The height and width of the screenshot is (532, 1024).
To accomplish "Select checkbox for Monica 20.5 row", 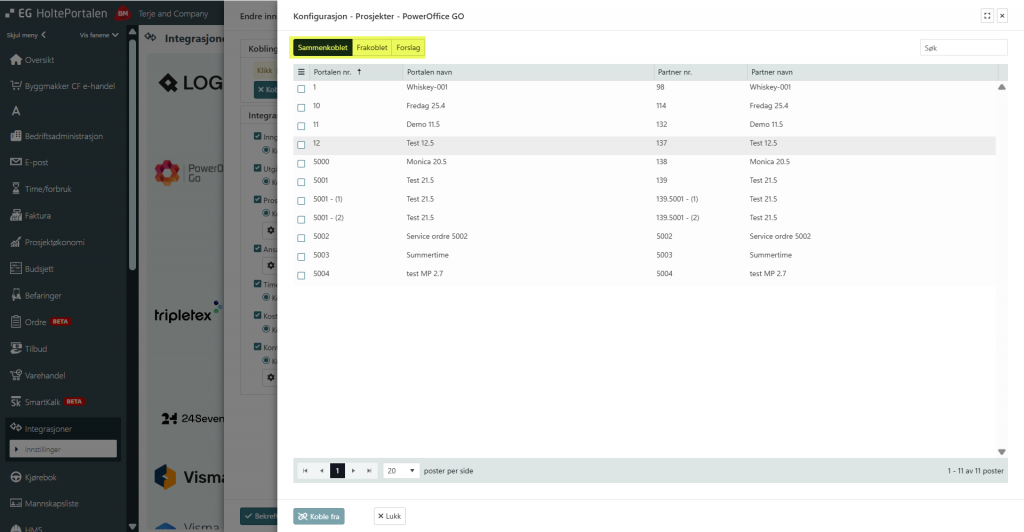I will click(x=301, y=162).
